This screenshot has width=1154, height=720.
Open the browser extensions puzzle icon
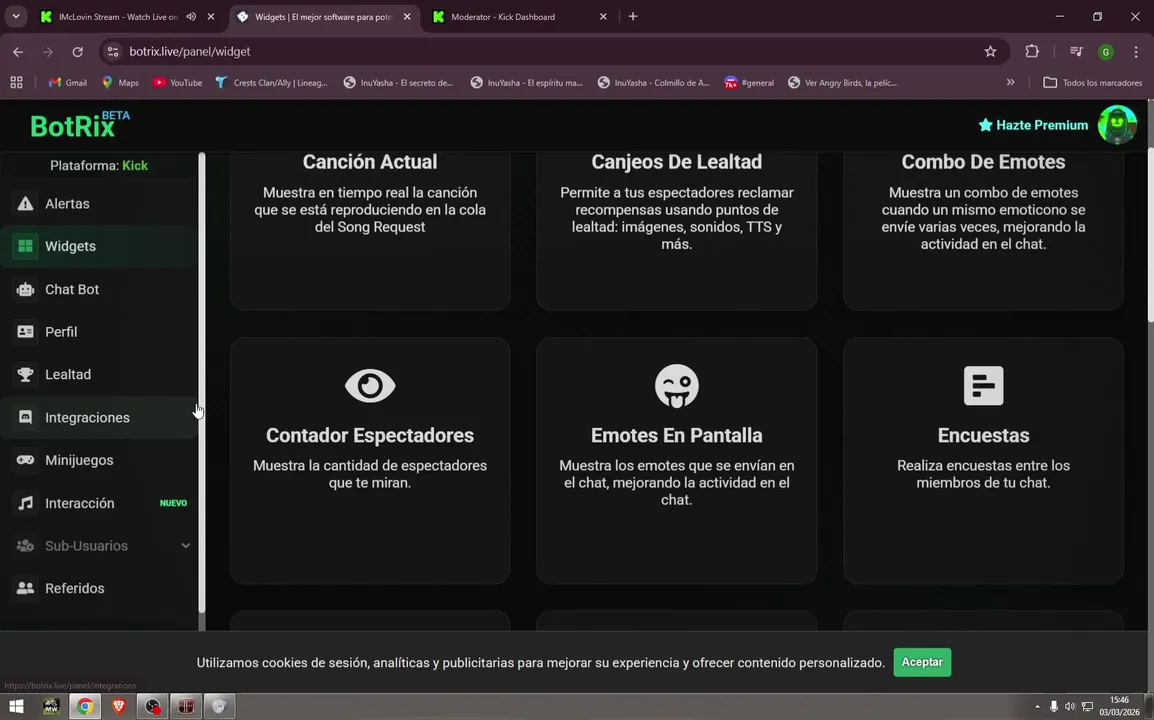point(1032,52)
